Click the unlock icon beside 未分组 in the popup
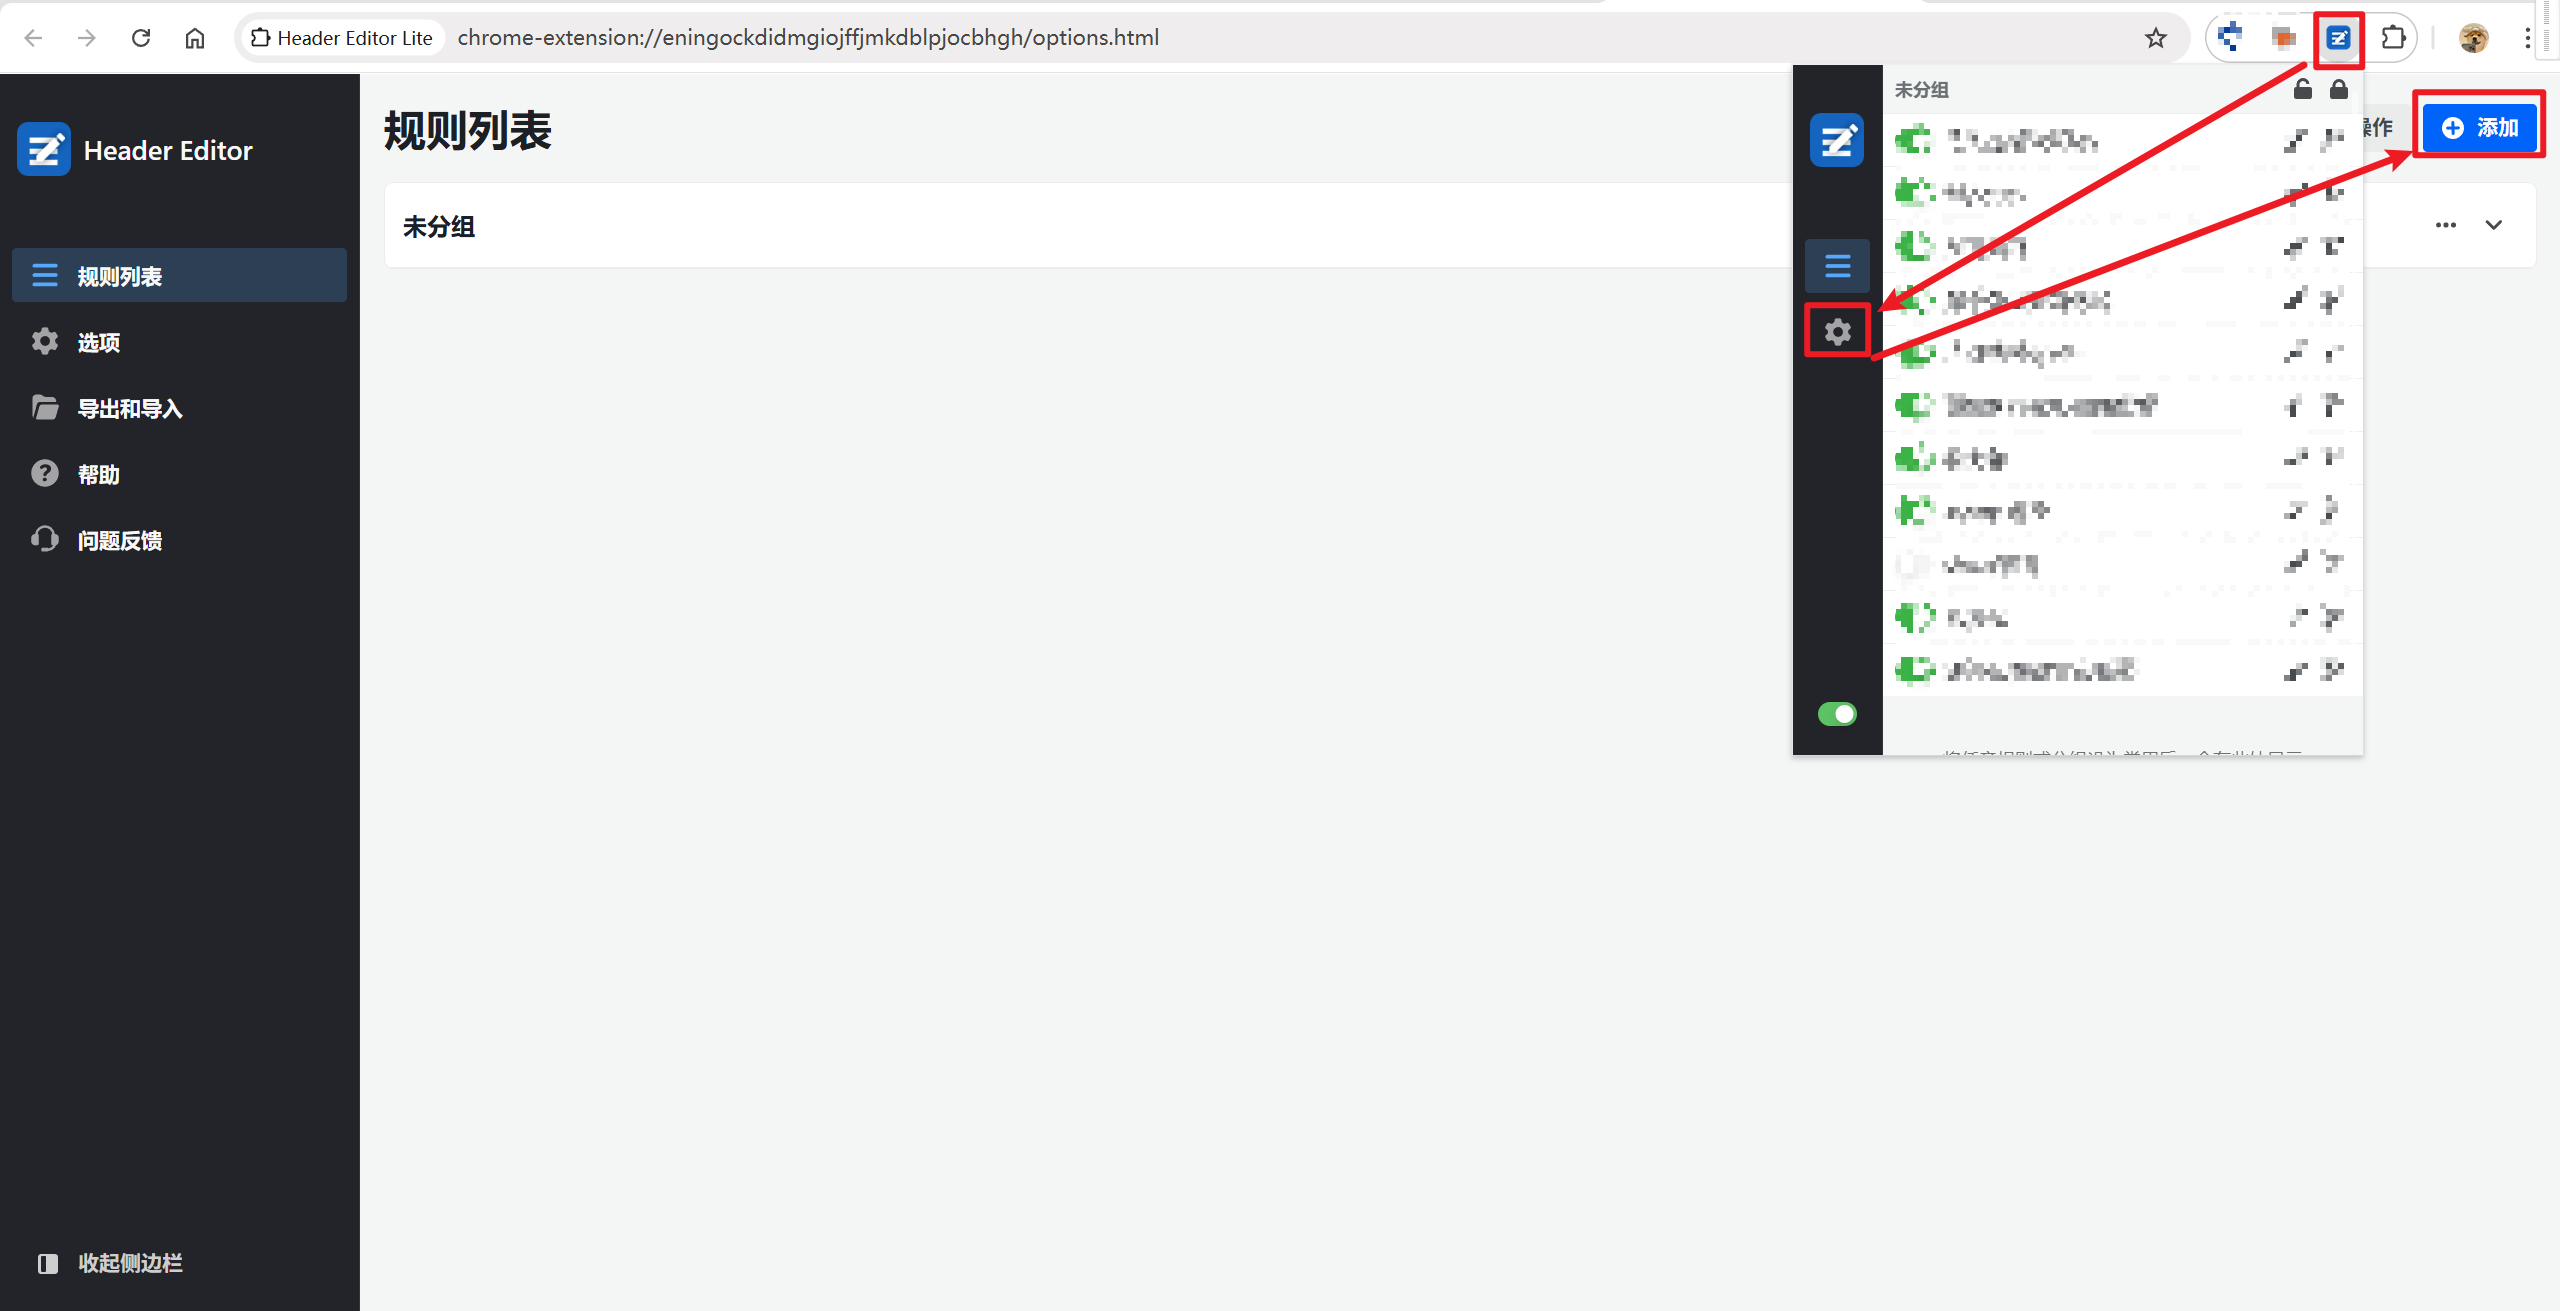Image resolution: width=2560 pixels, height=1311 pixels. click(2302, 89)
